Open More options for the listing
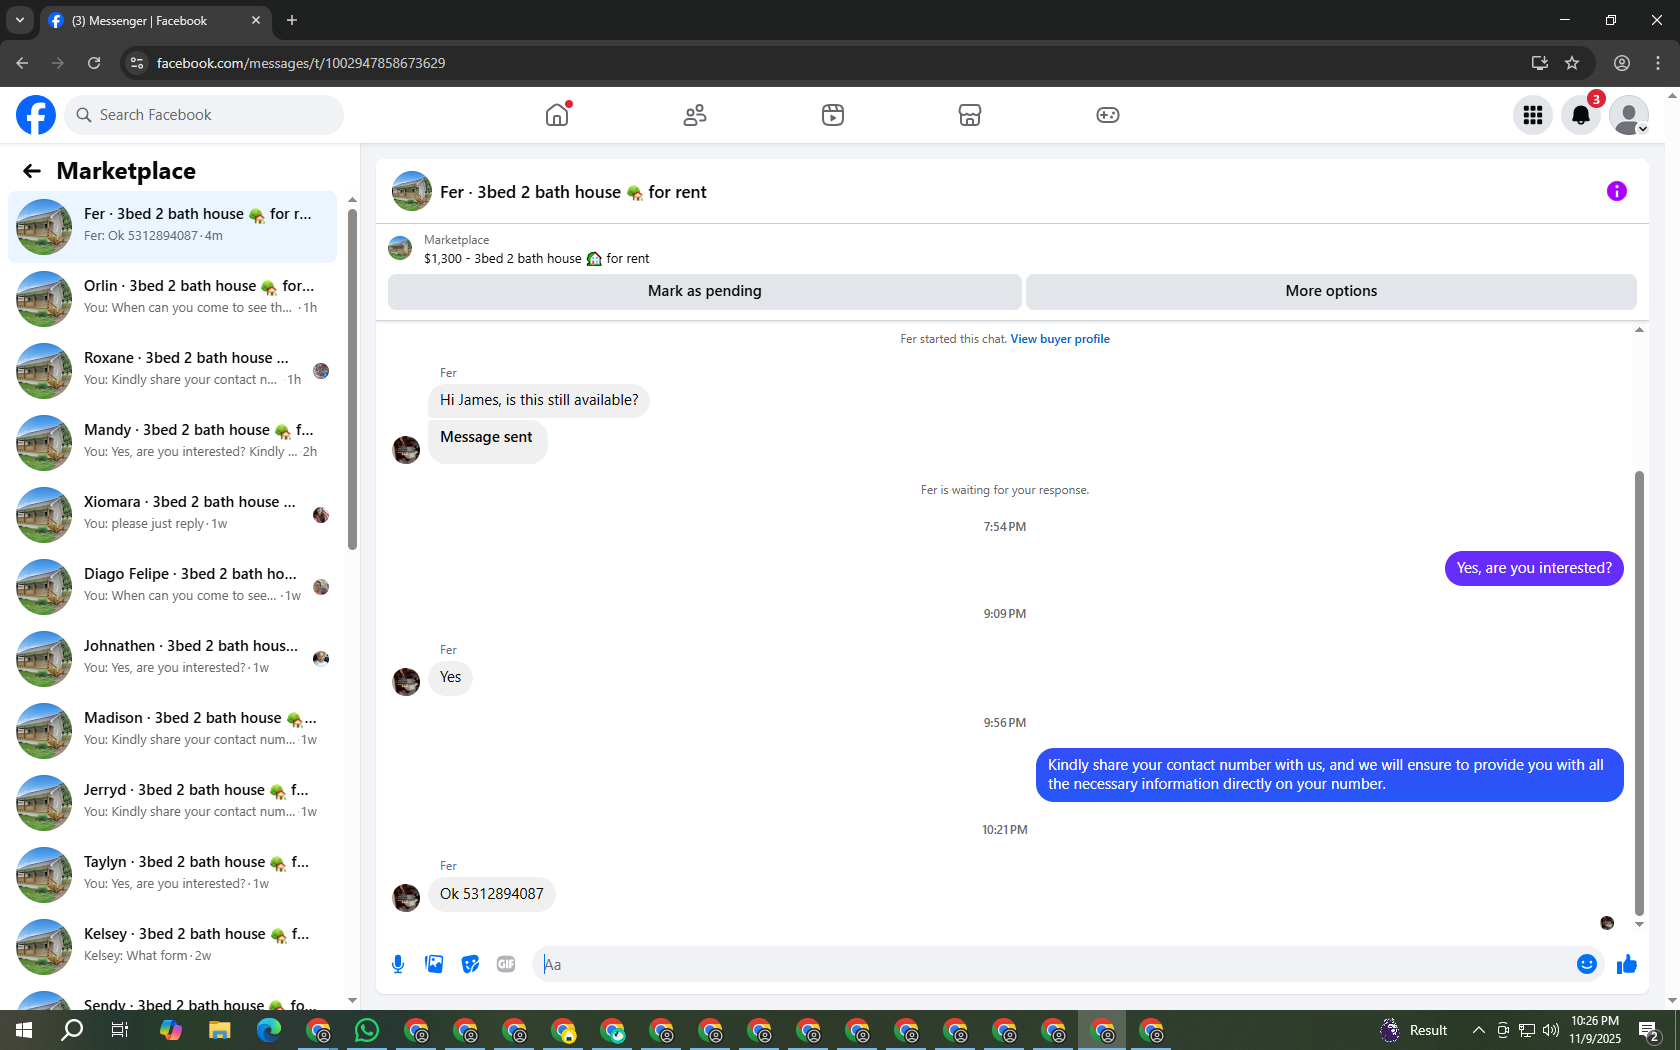Viewport: 1680px width, 1050px height. pyautogui.click(x=1331, y=291)
